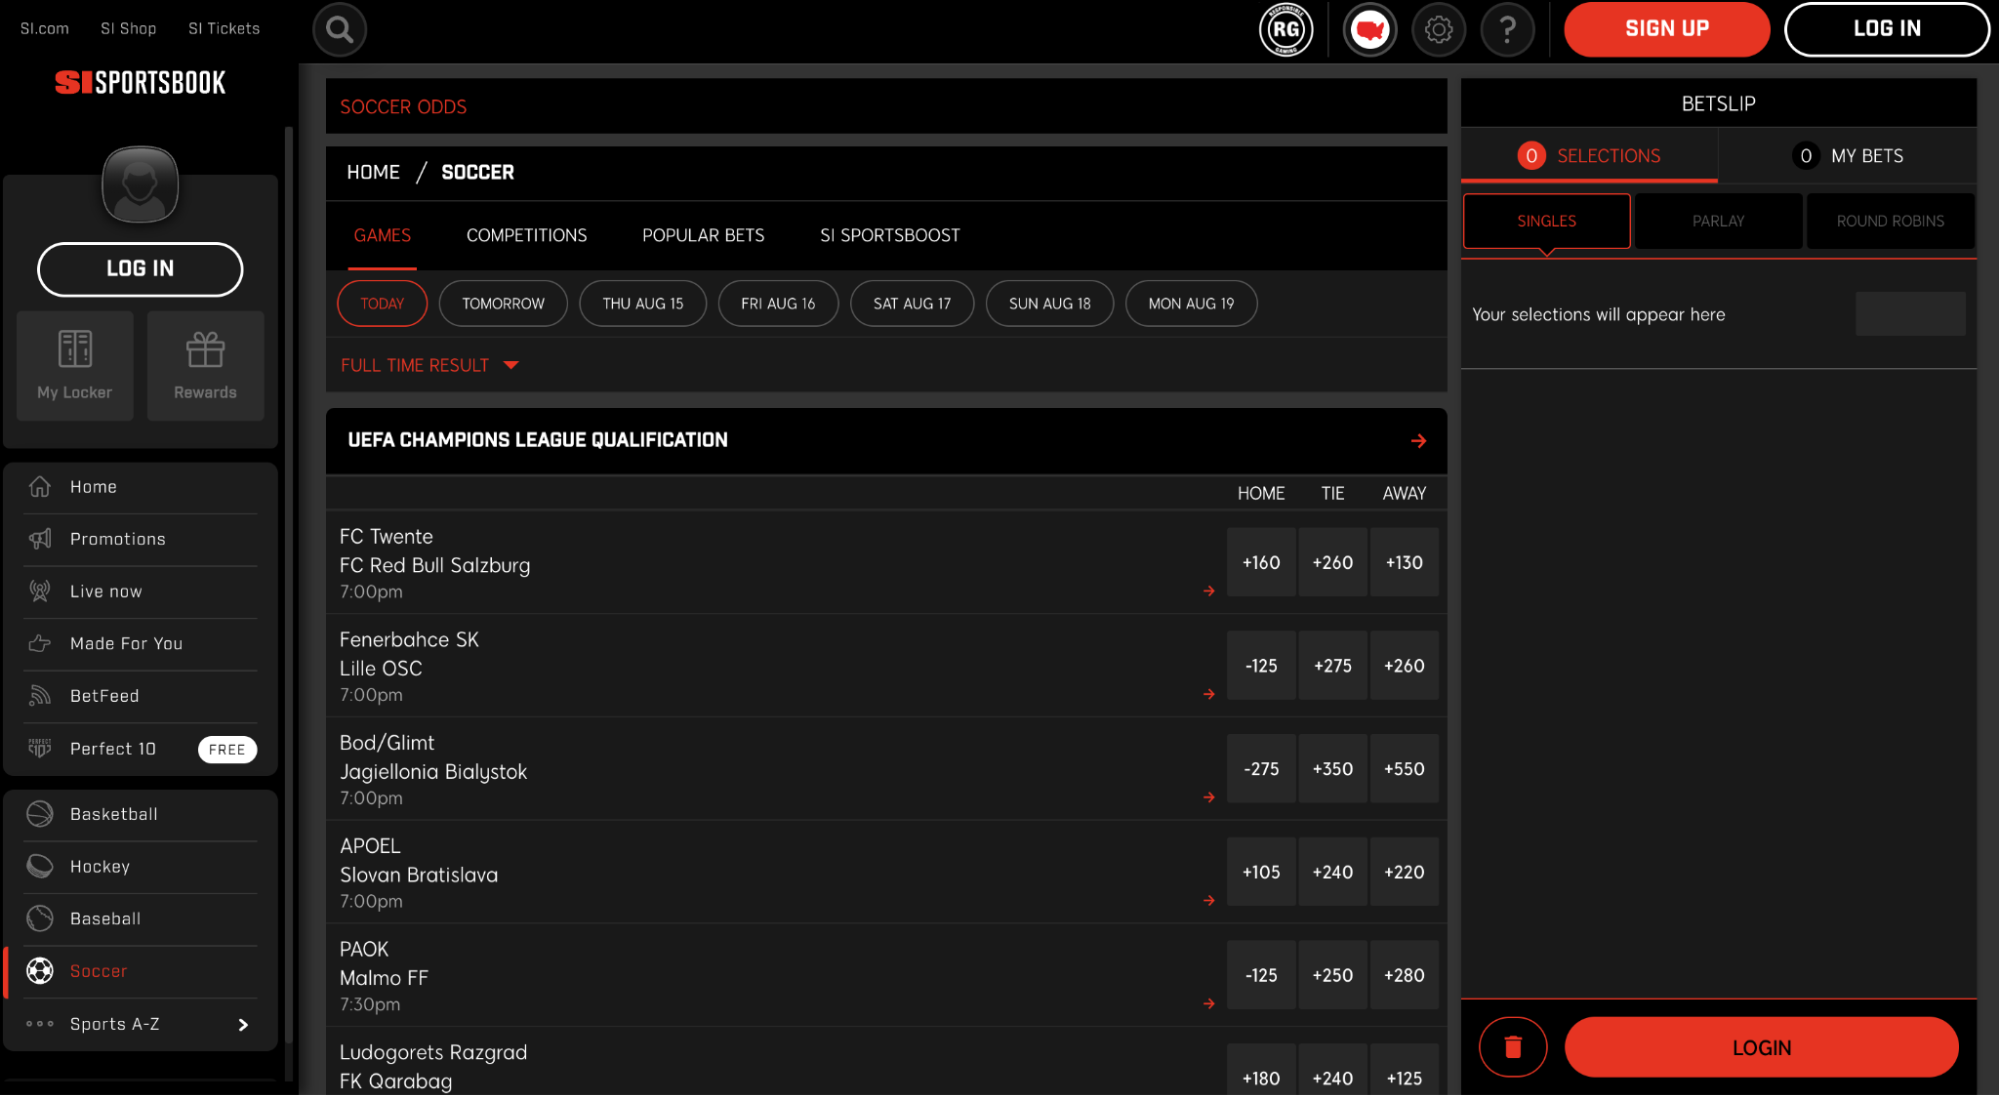Image resolution: width=1999 pixels, height=1096 pixels.
Task: Open My Locker
Action: 75,365
